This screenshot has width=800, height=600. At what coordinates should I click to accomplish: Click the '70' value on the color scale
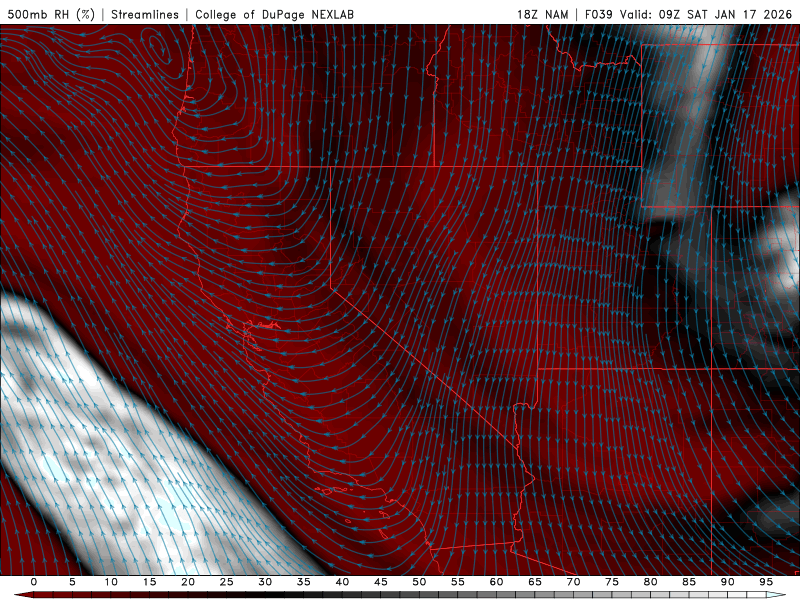tap(573, 582)
